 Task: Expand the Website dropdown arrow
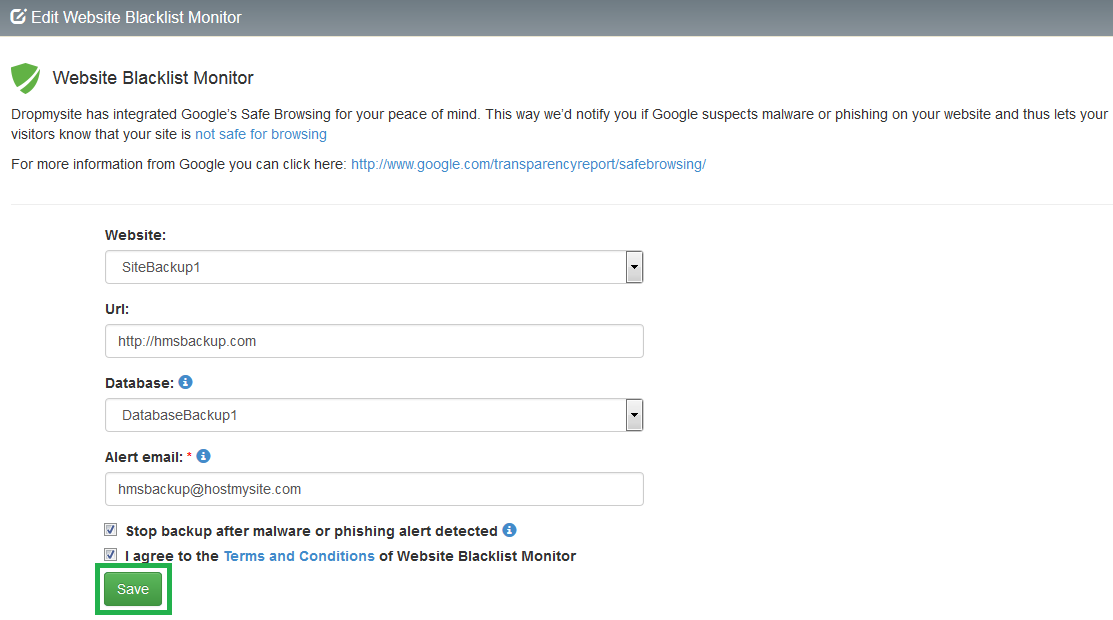[634, 267]
